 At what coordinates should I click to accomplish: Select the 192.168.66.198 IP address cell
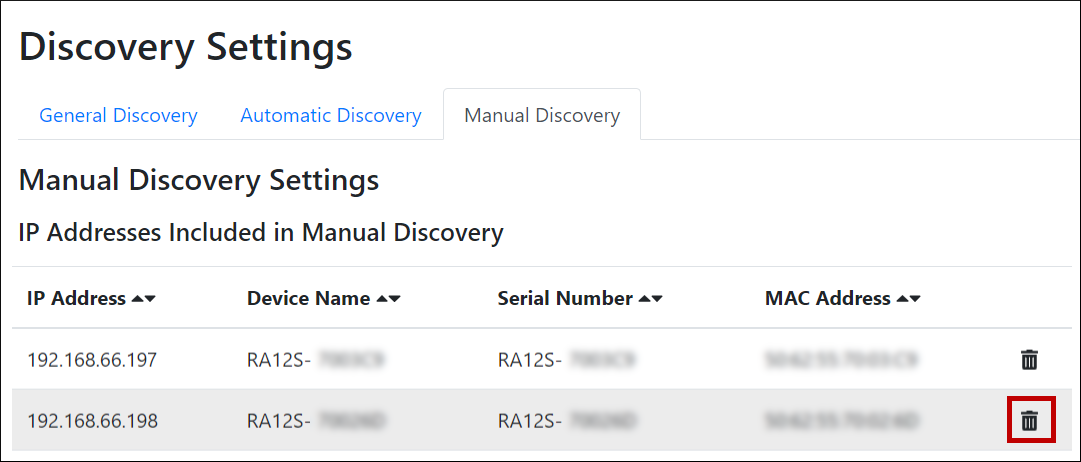pyautogui.click(x=92, y=421)
